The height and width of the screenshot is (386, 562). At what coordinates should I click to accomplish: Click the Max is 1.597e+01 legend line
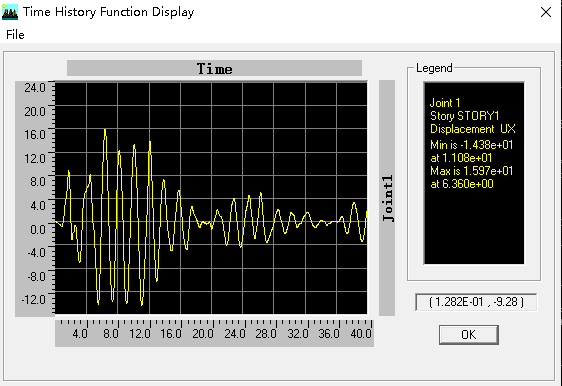pyautogui.click(x=471, y=171)
